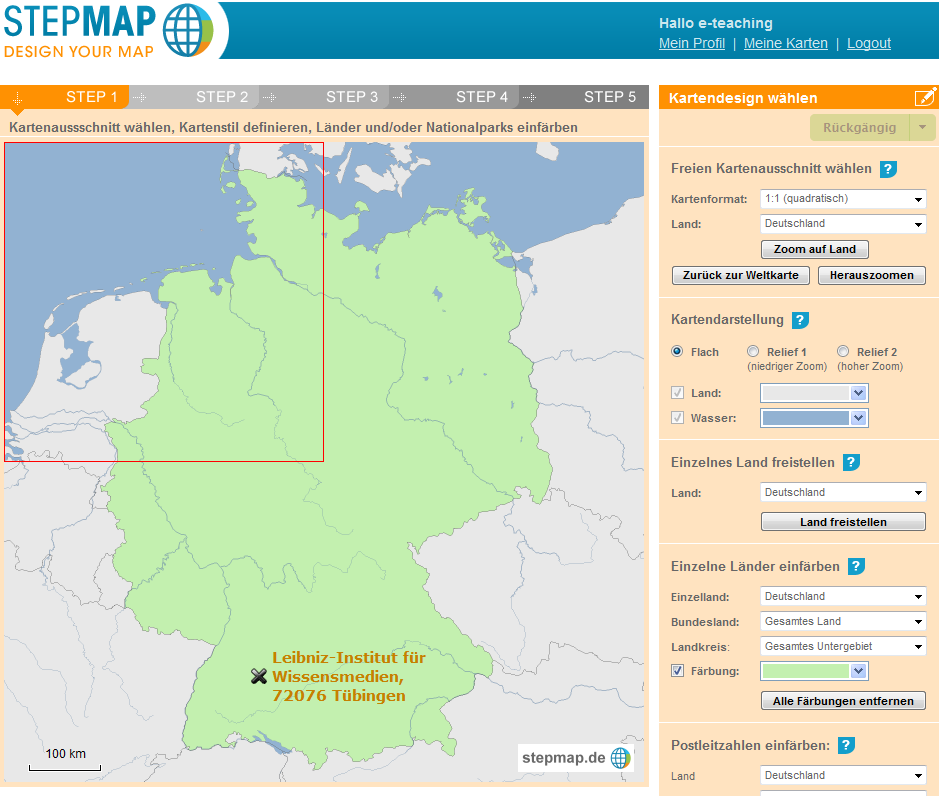Switch to STEP 4 tab
Image resolution: width=941 pixels, height=796 pixels.
click(482, 97)
